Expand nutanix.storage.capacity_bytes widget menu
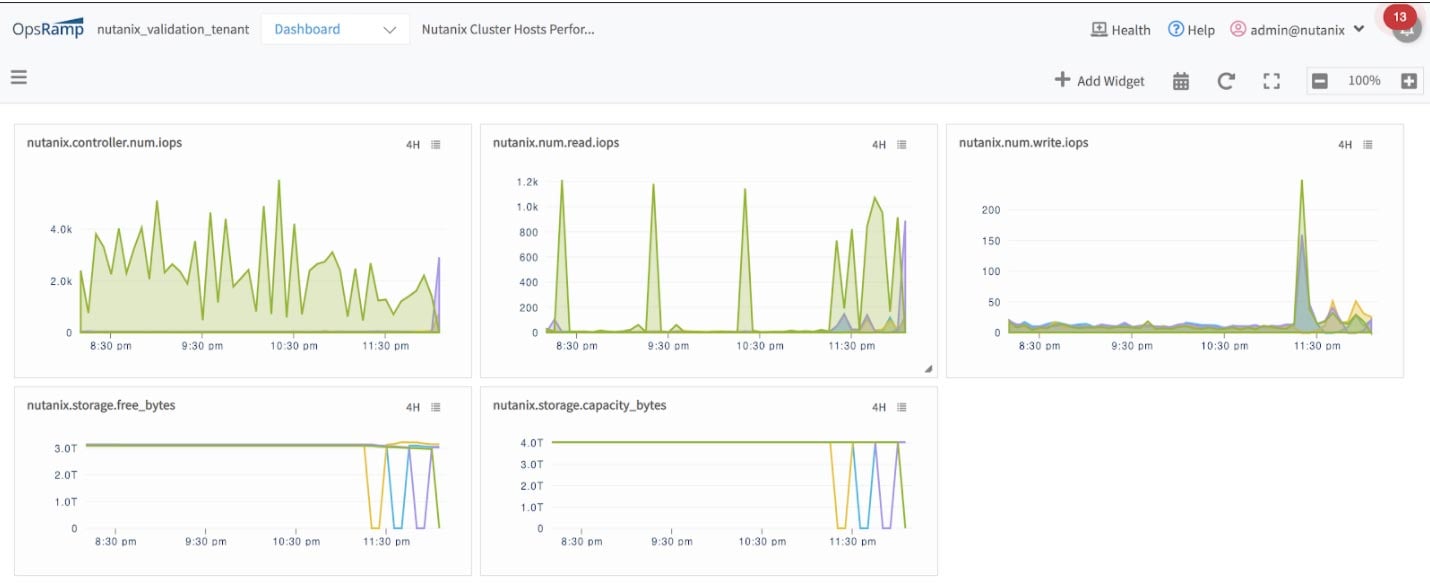This screenshot has height=586, width=1430. [901, 406]
